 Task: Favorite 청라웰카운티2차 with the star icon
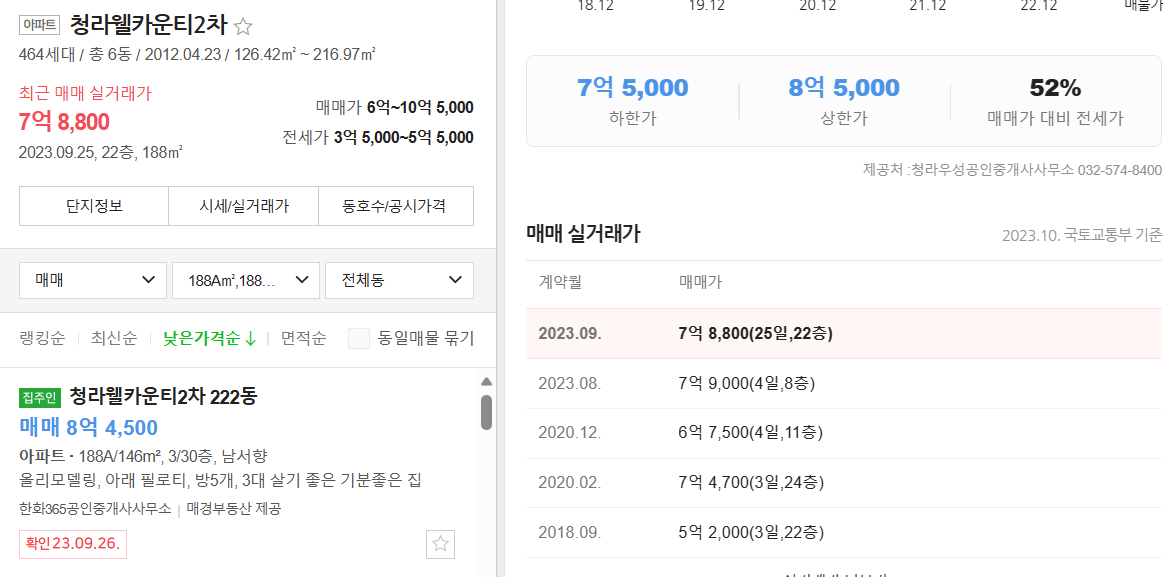tap(242, 26)
